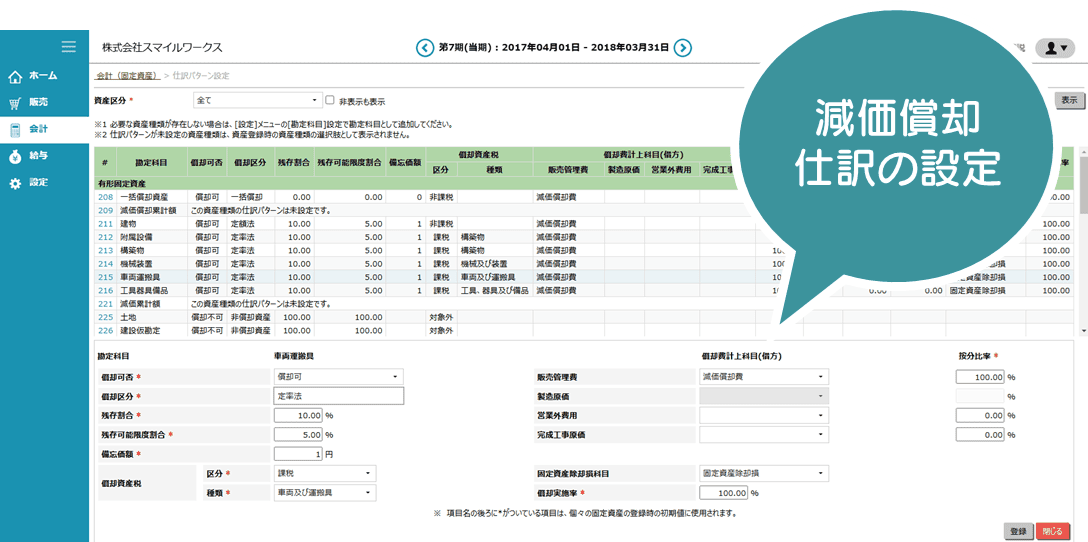Open the 償却可否 dropdown
1088x542 pixels.
pyautogui.click(x=339, y=376)
